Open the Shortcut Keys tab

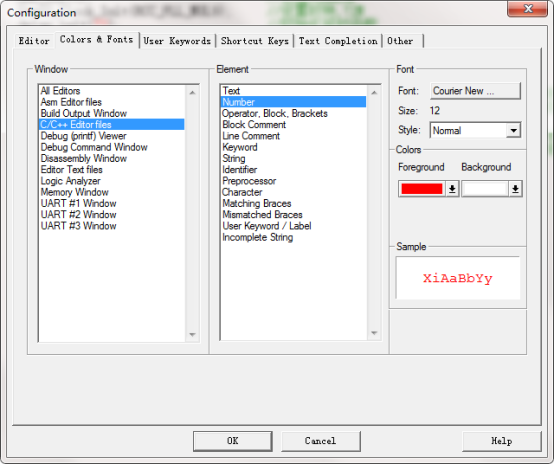[254, 41]
